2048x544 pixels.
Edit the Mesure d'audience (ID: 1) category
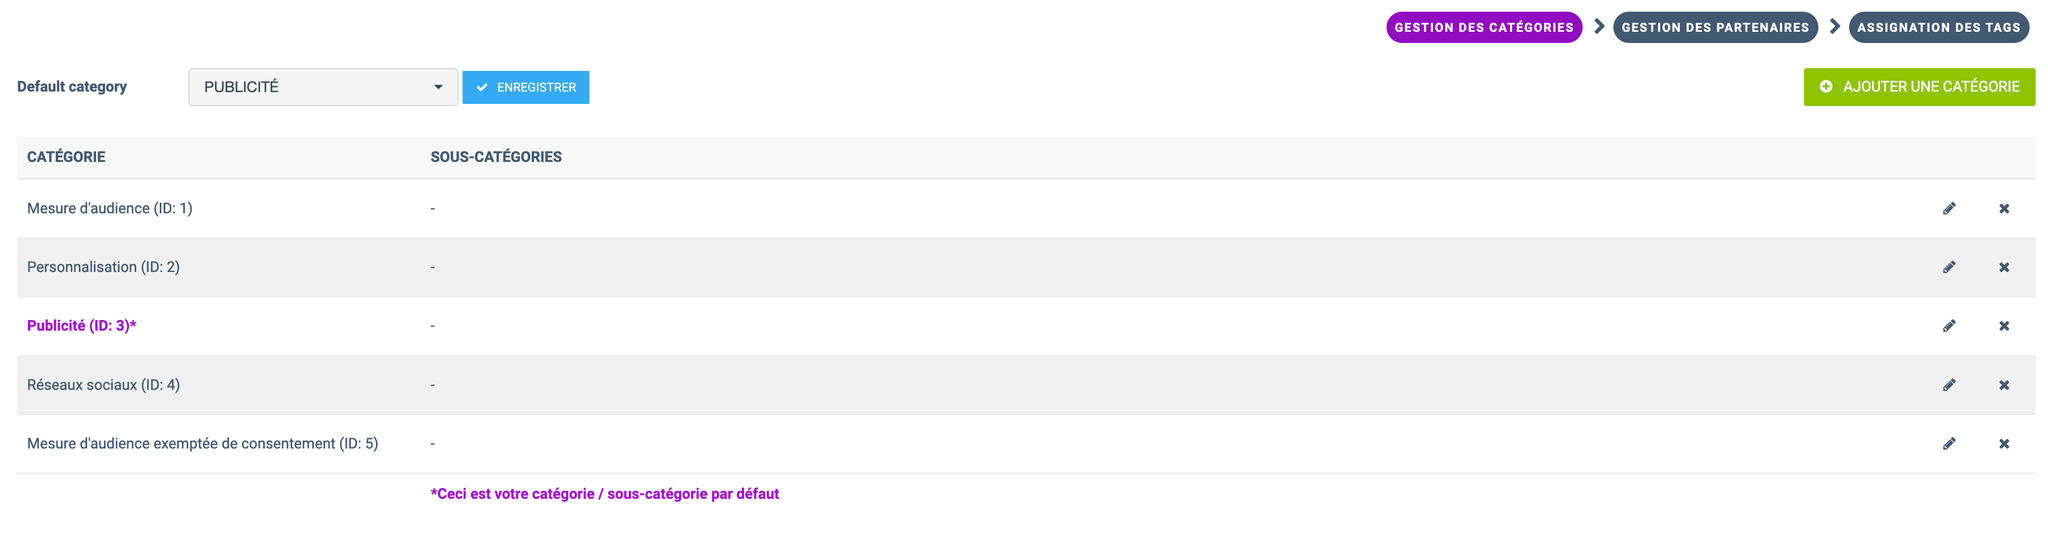click(x=1949, y=208)
